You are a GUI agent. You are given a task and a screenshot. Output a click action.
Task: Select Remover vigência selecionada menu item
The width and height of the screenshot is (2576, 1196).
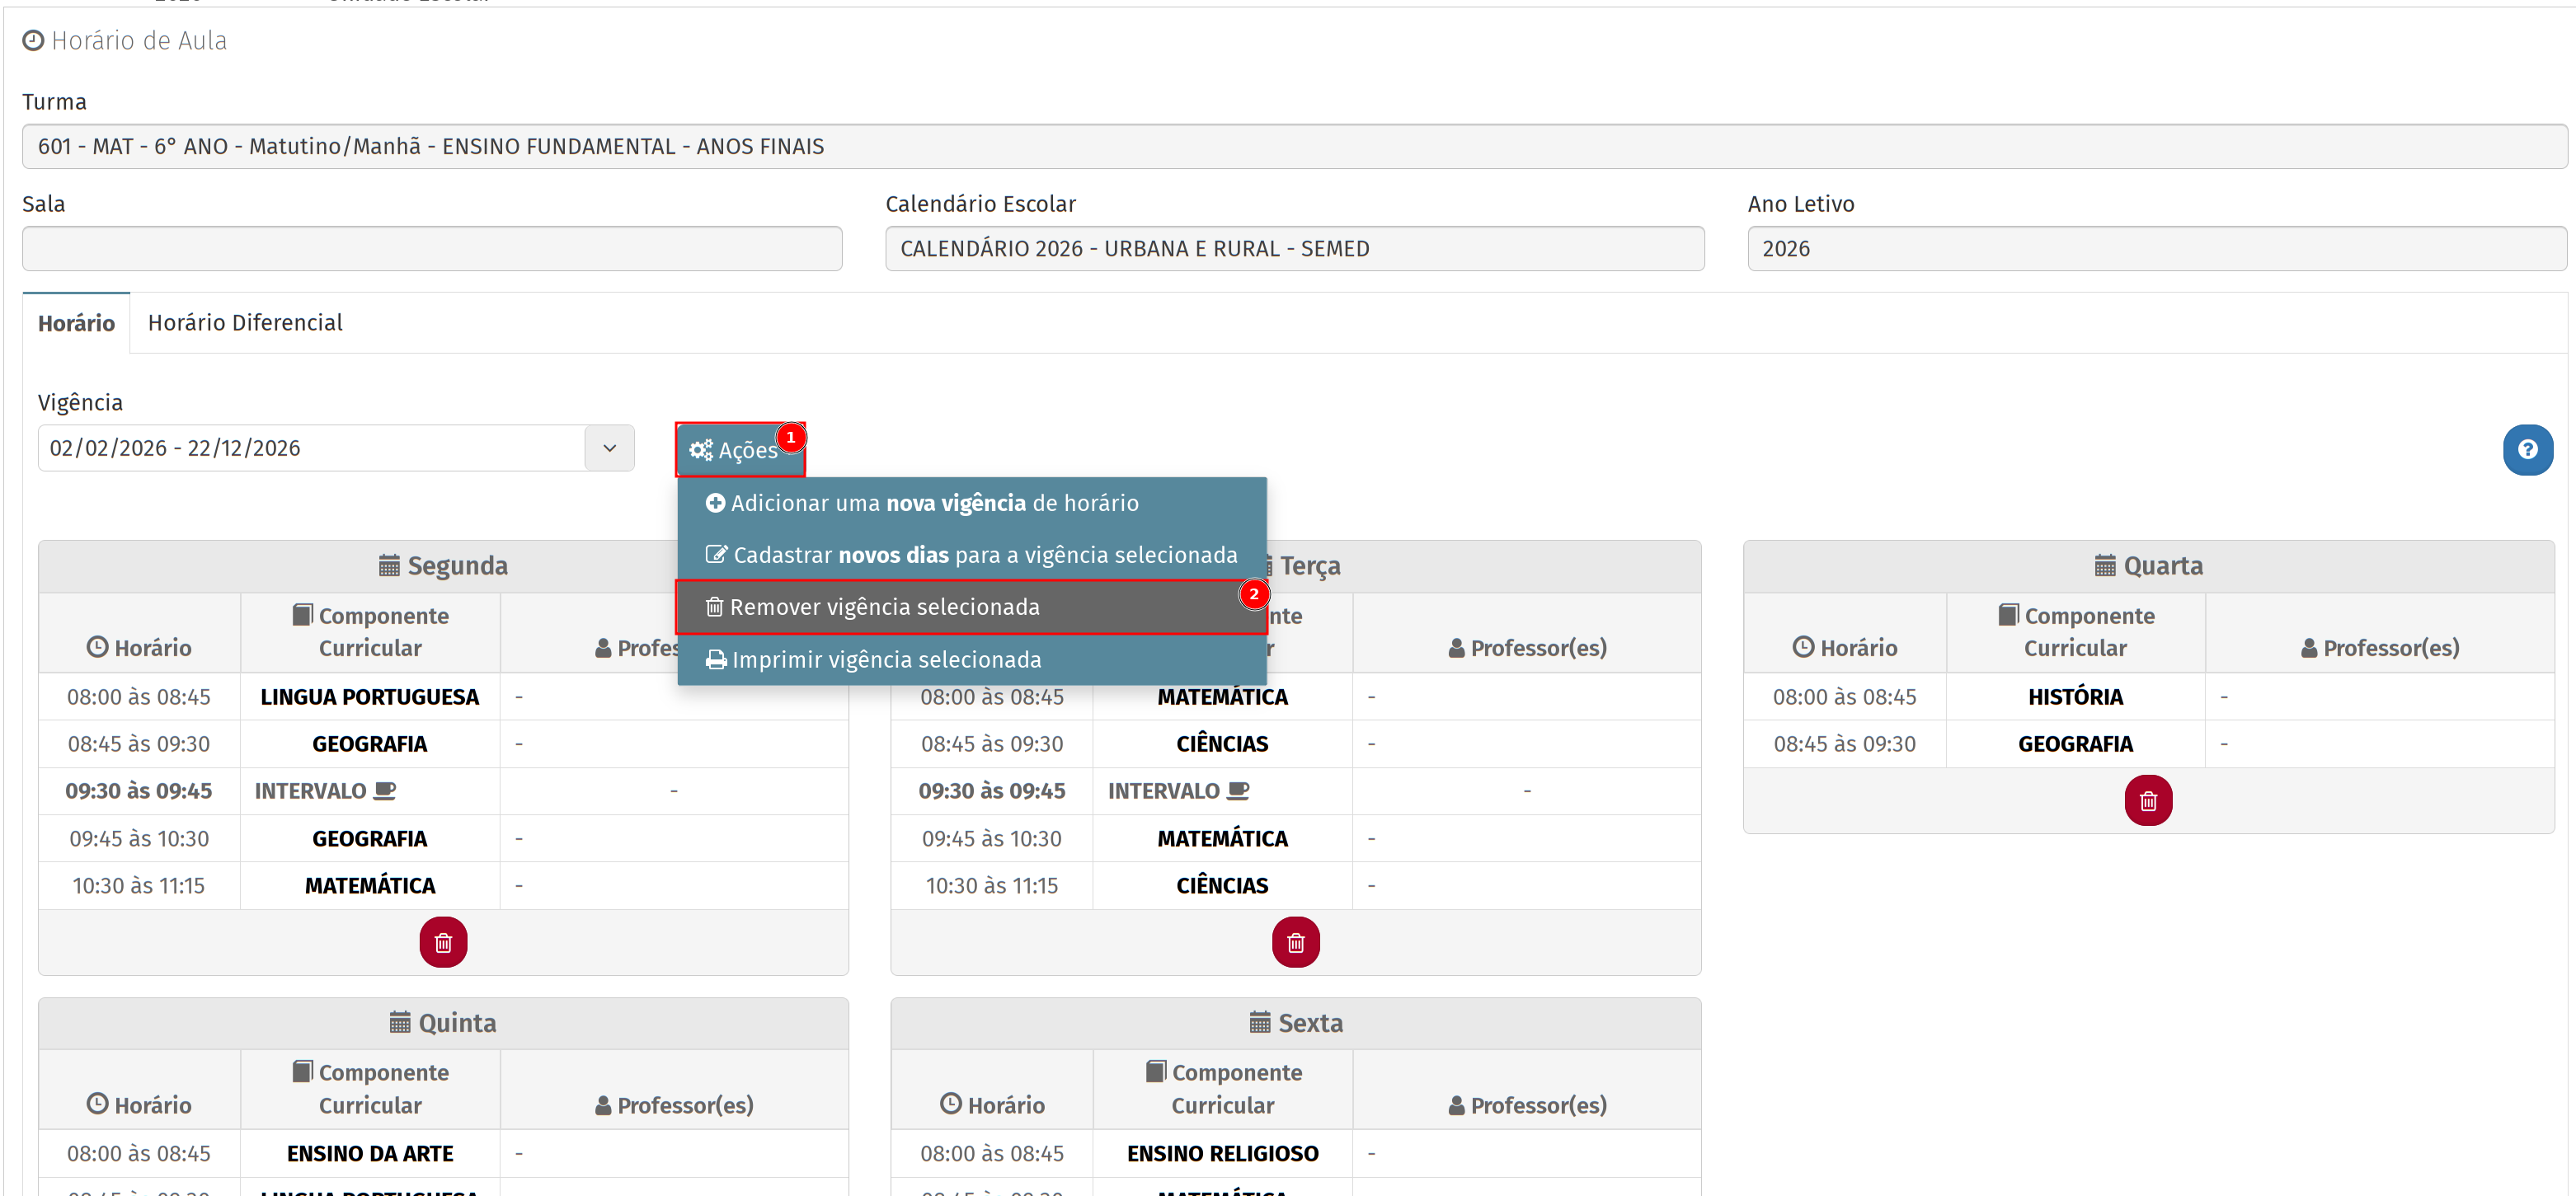pyautogui.click(x=884, y=607)
